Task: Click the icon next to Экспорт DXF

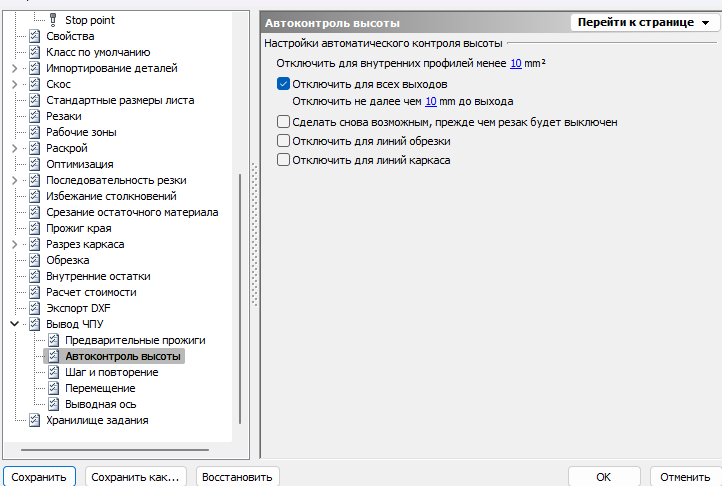Action: click(x=35, y=308)
